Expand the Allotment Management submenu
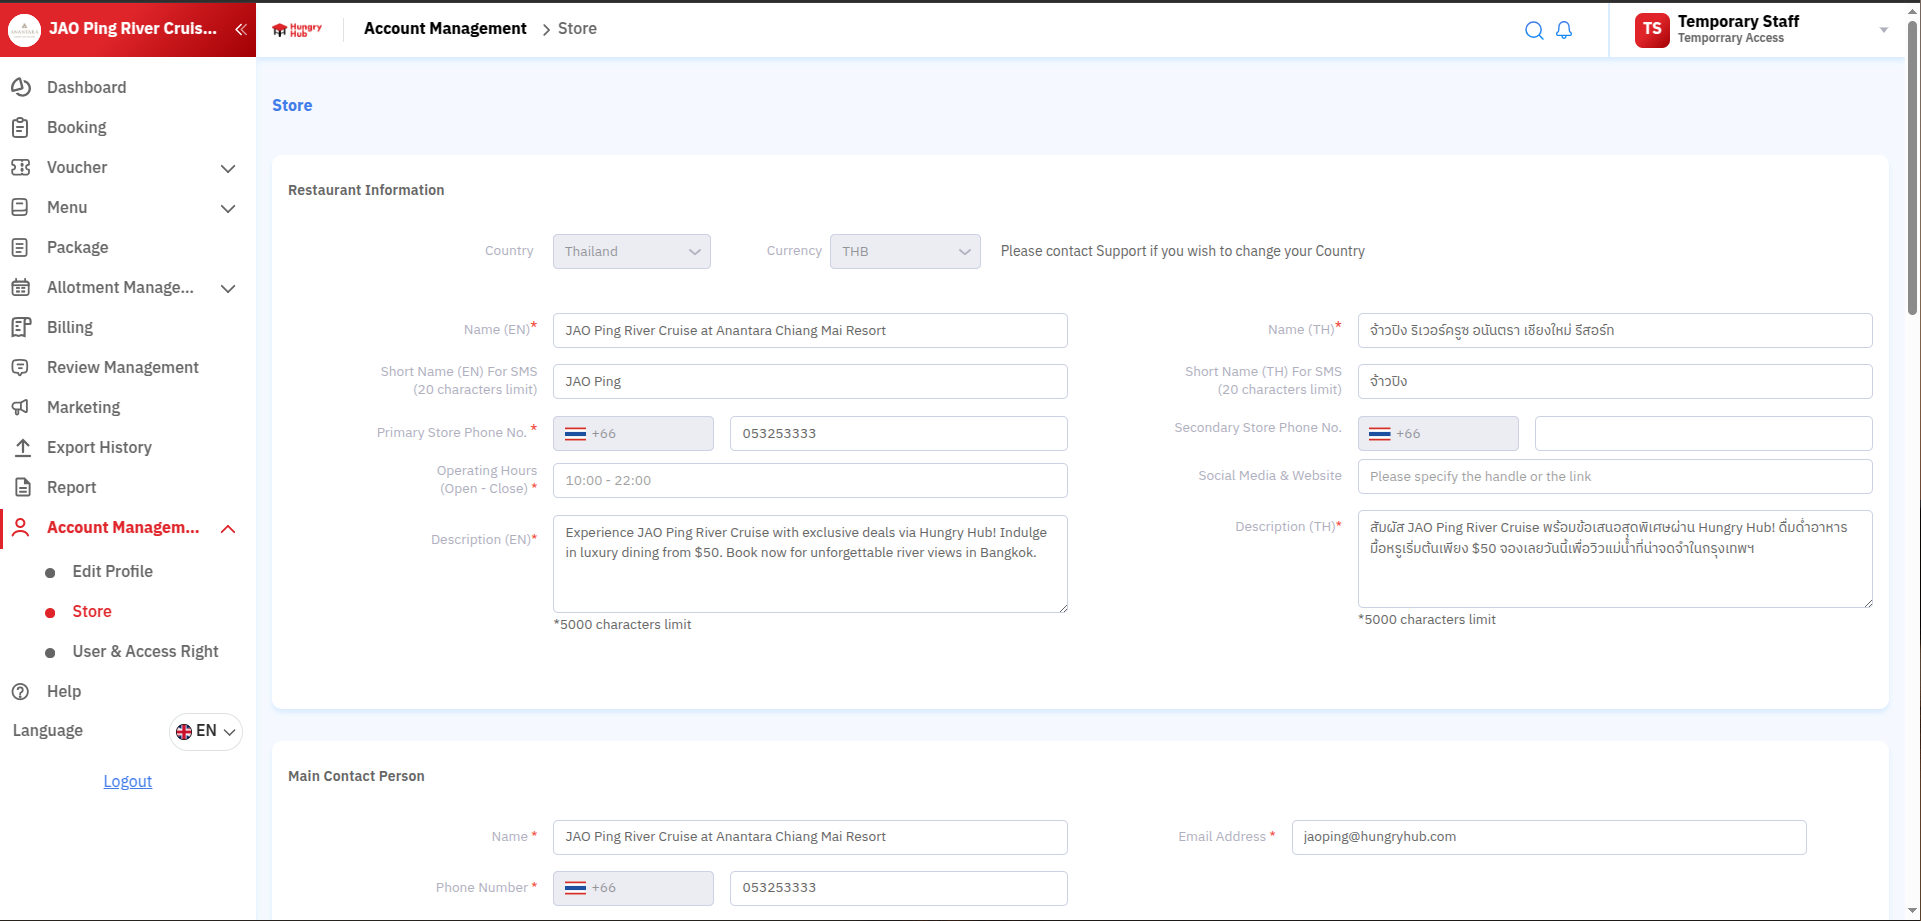1921x921 pixels. (x=228, y=288)
